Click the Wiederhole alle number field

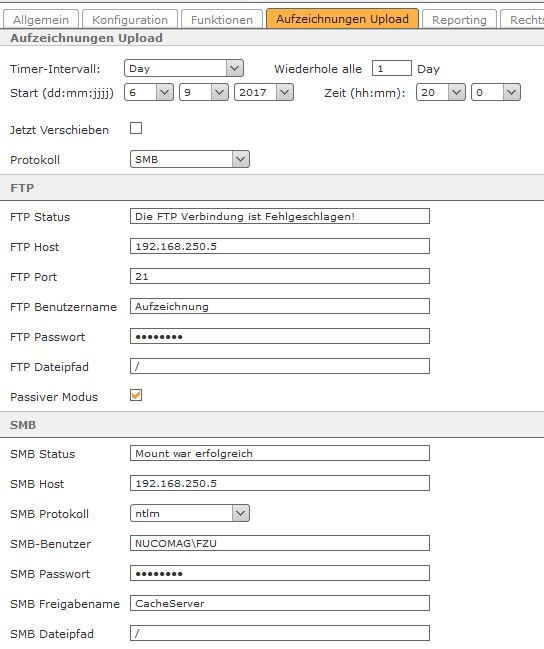[392, 68]
